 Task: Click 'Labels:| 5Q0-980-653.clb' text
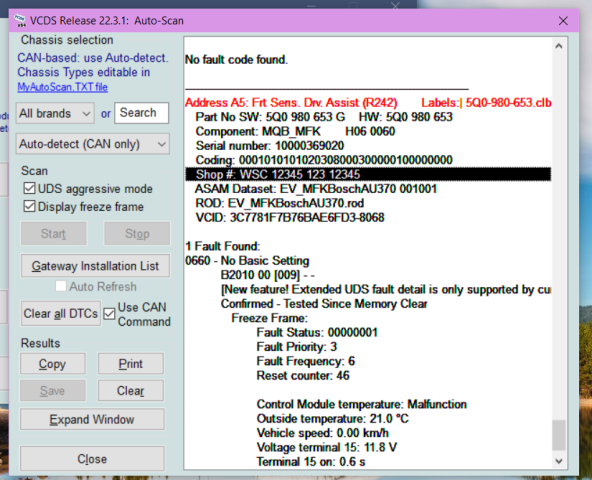coord(486,103)
